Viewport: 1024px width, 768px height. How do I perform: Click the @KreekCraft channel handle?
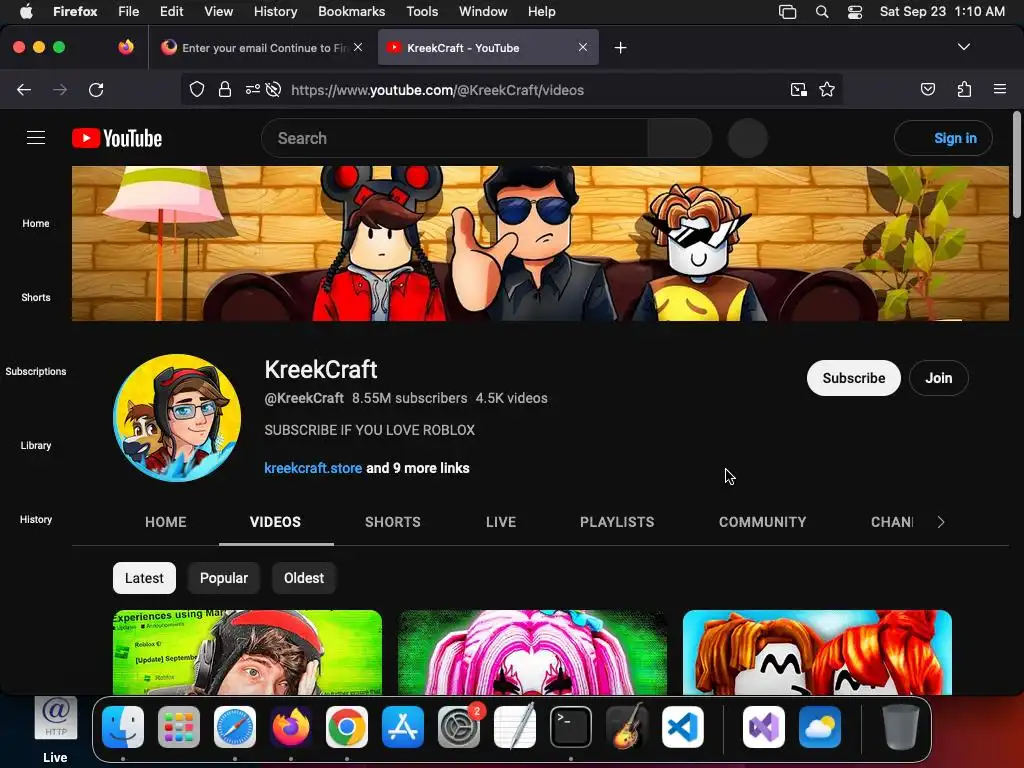point(304,398)
